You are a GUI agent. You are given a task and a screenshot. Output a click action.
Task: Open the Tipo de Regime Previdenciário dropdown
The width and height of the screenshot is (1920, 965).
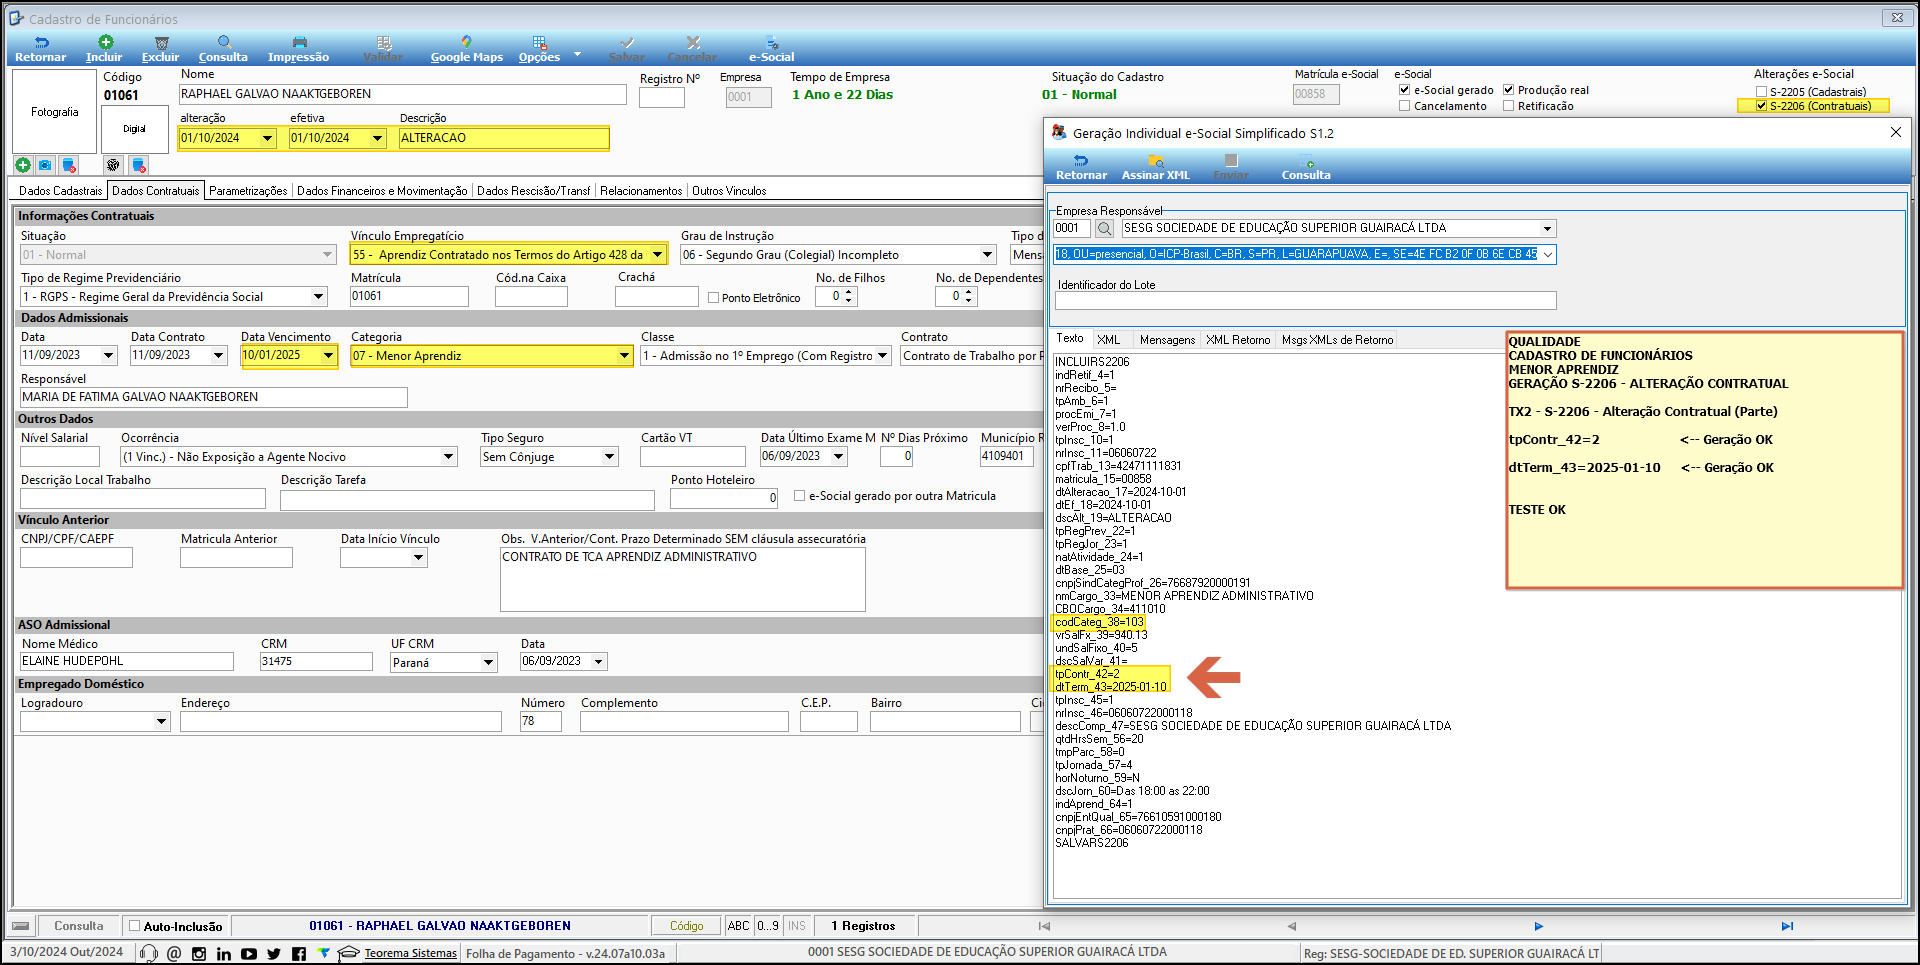pyautogui.click(x=318, y=297)
